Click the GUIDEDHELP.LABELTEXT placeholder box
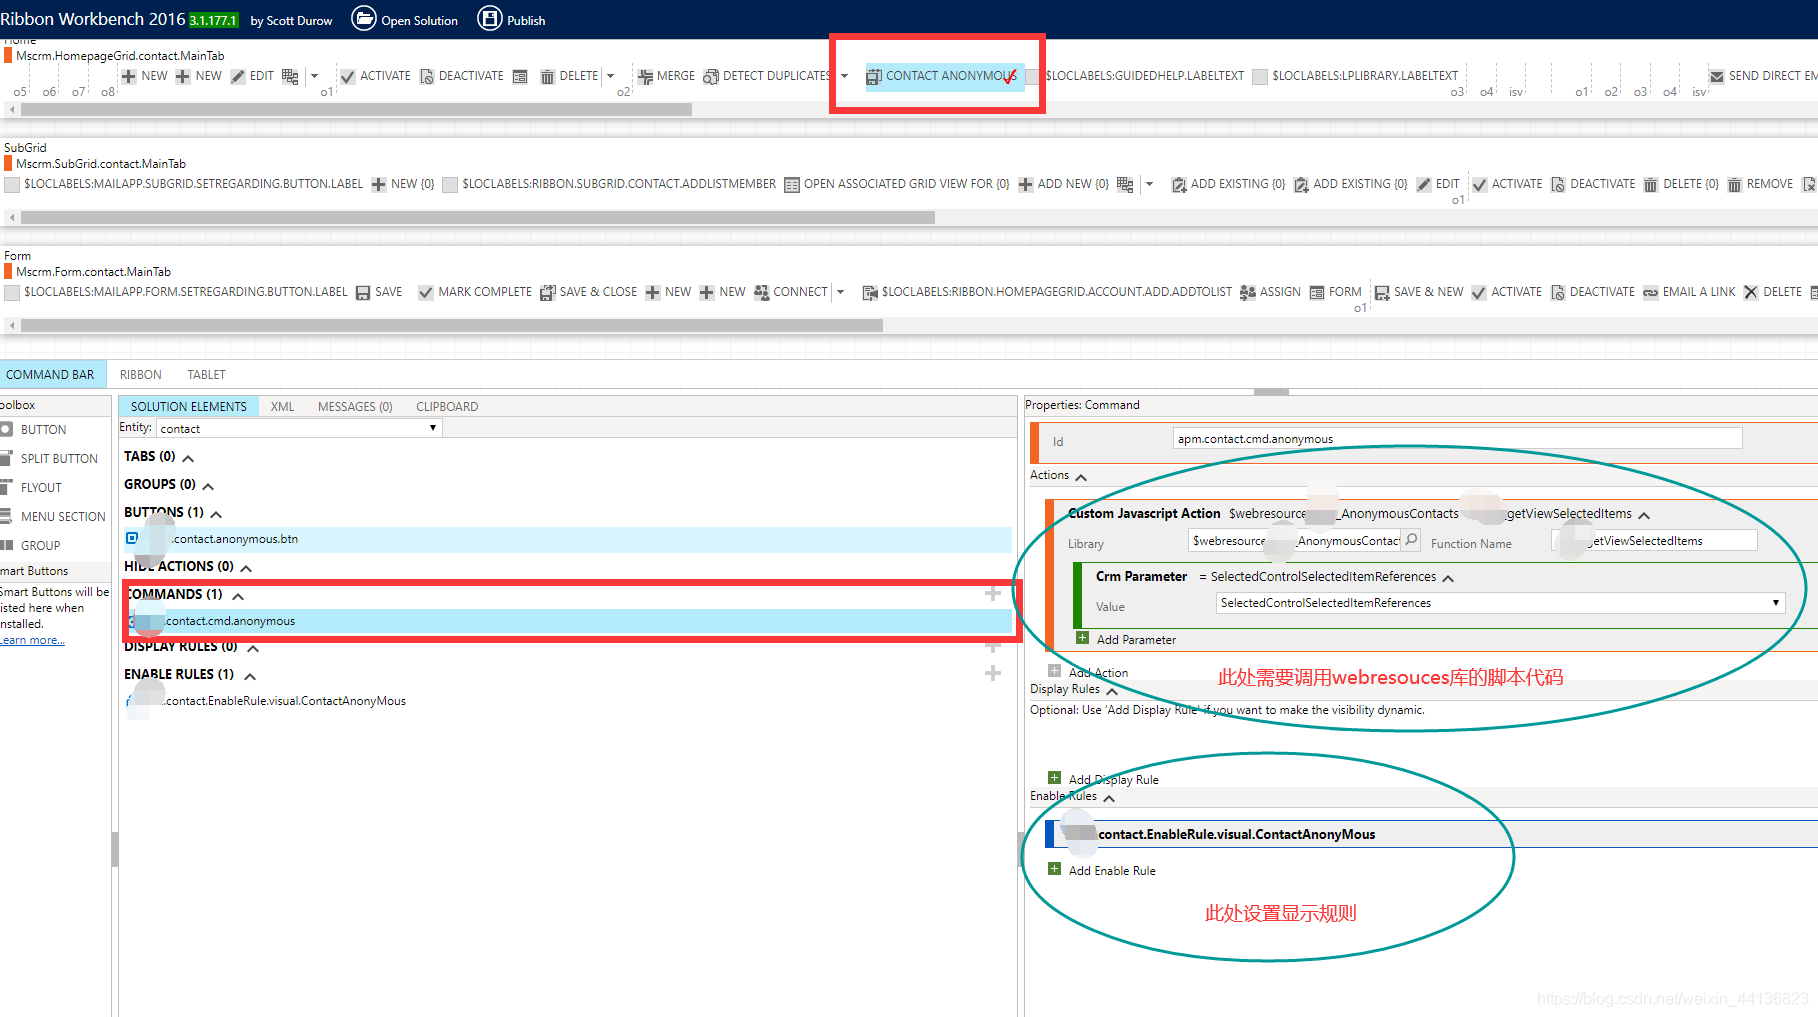This screenshot has width=1818, height=1017. (1034, 77)
